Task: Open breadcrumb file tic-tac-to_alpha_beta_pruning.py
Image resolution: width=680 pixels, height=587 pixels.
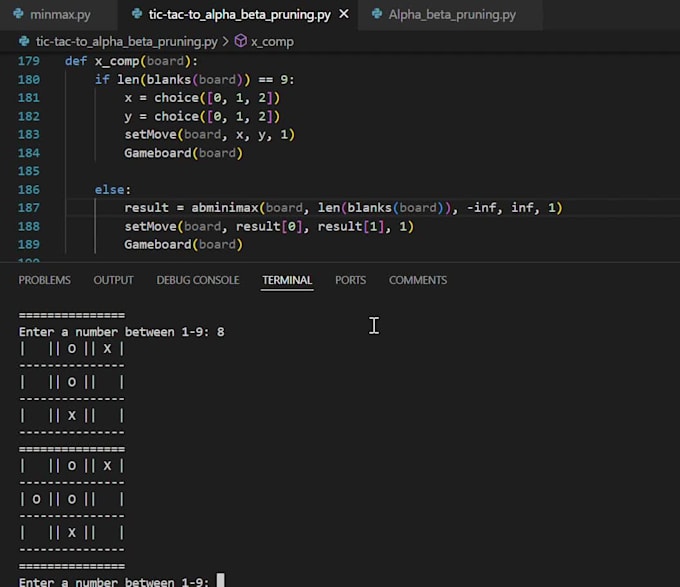Action: [127, 42]
